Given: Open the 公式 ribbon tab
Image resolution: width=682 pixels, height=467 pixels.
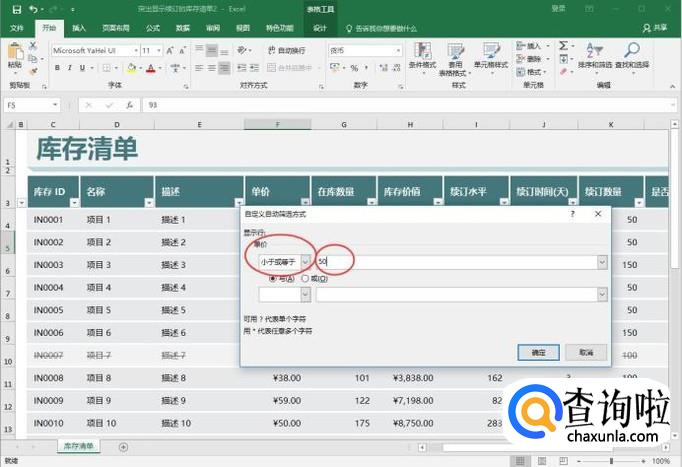Looking at the screenshot, I should [x=152, y=29].
